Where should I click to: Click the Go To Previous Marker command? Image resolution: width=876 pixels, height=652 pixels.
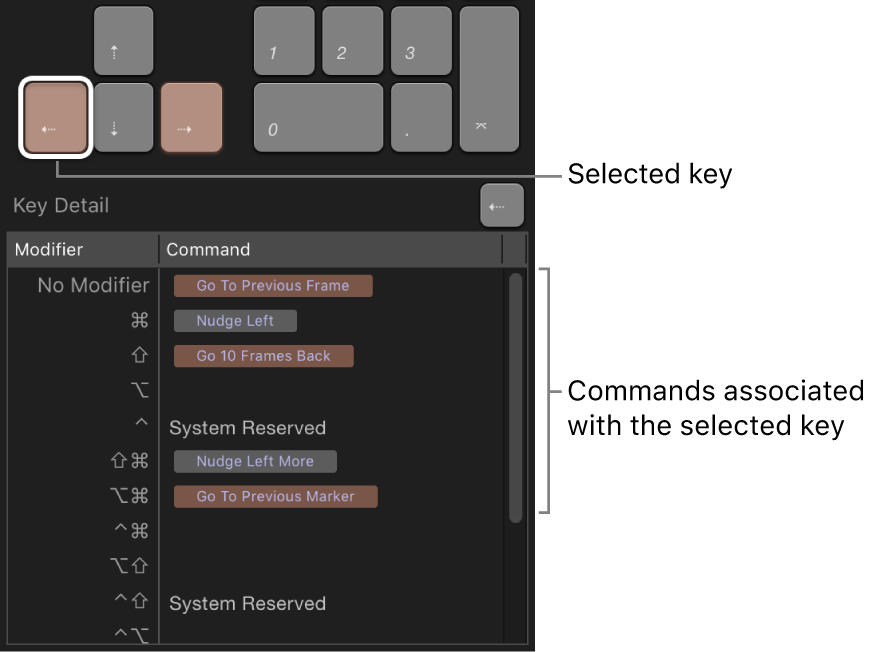click(x=275, y=496)
